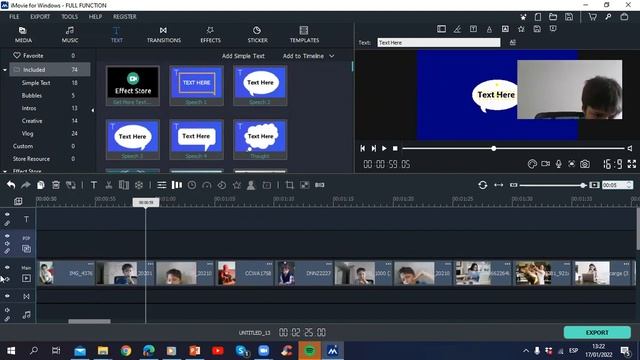
Task: Toggle the lock on the text track
Action: click(7, 223)
